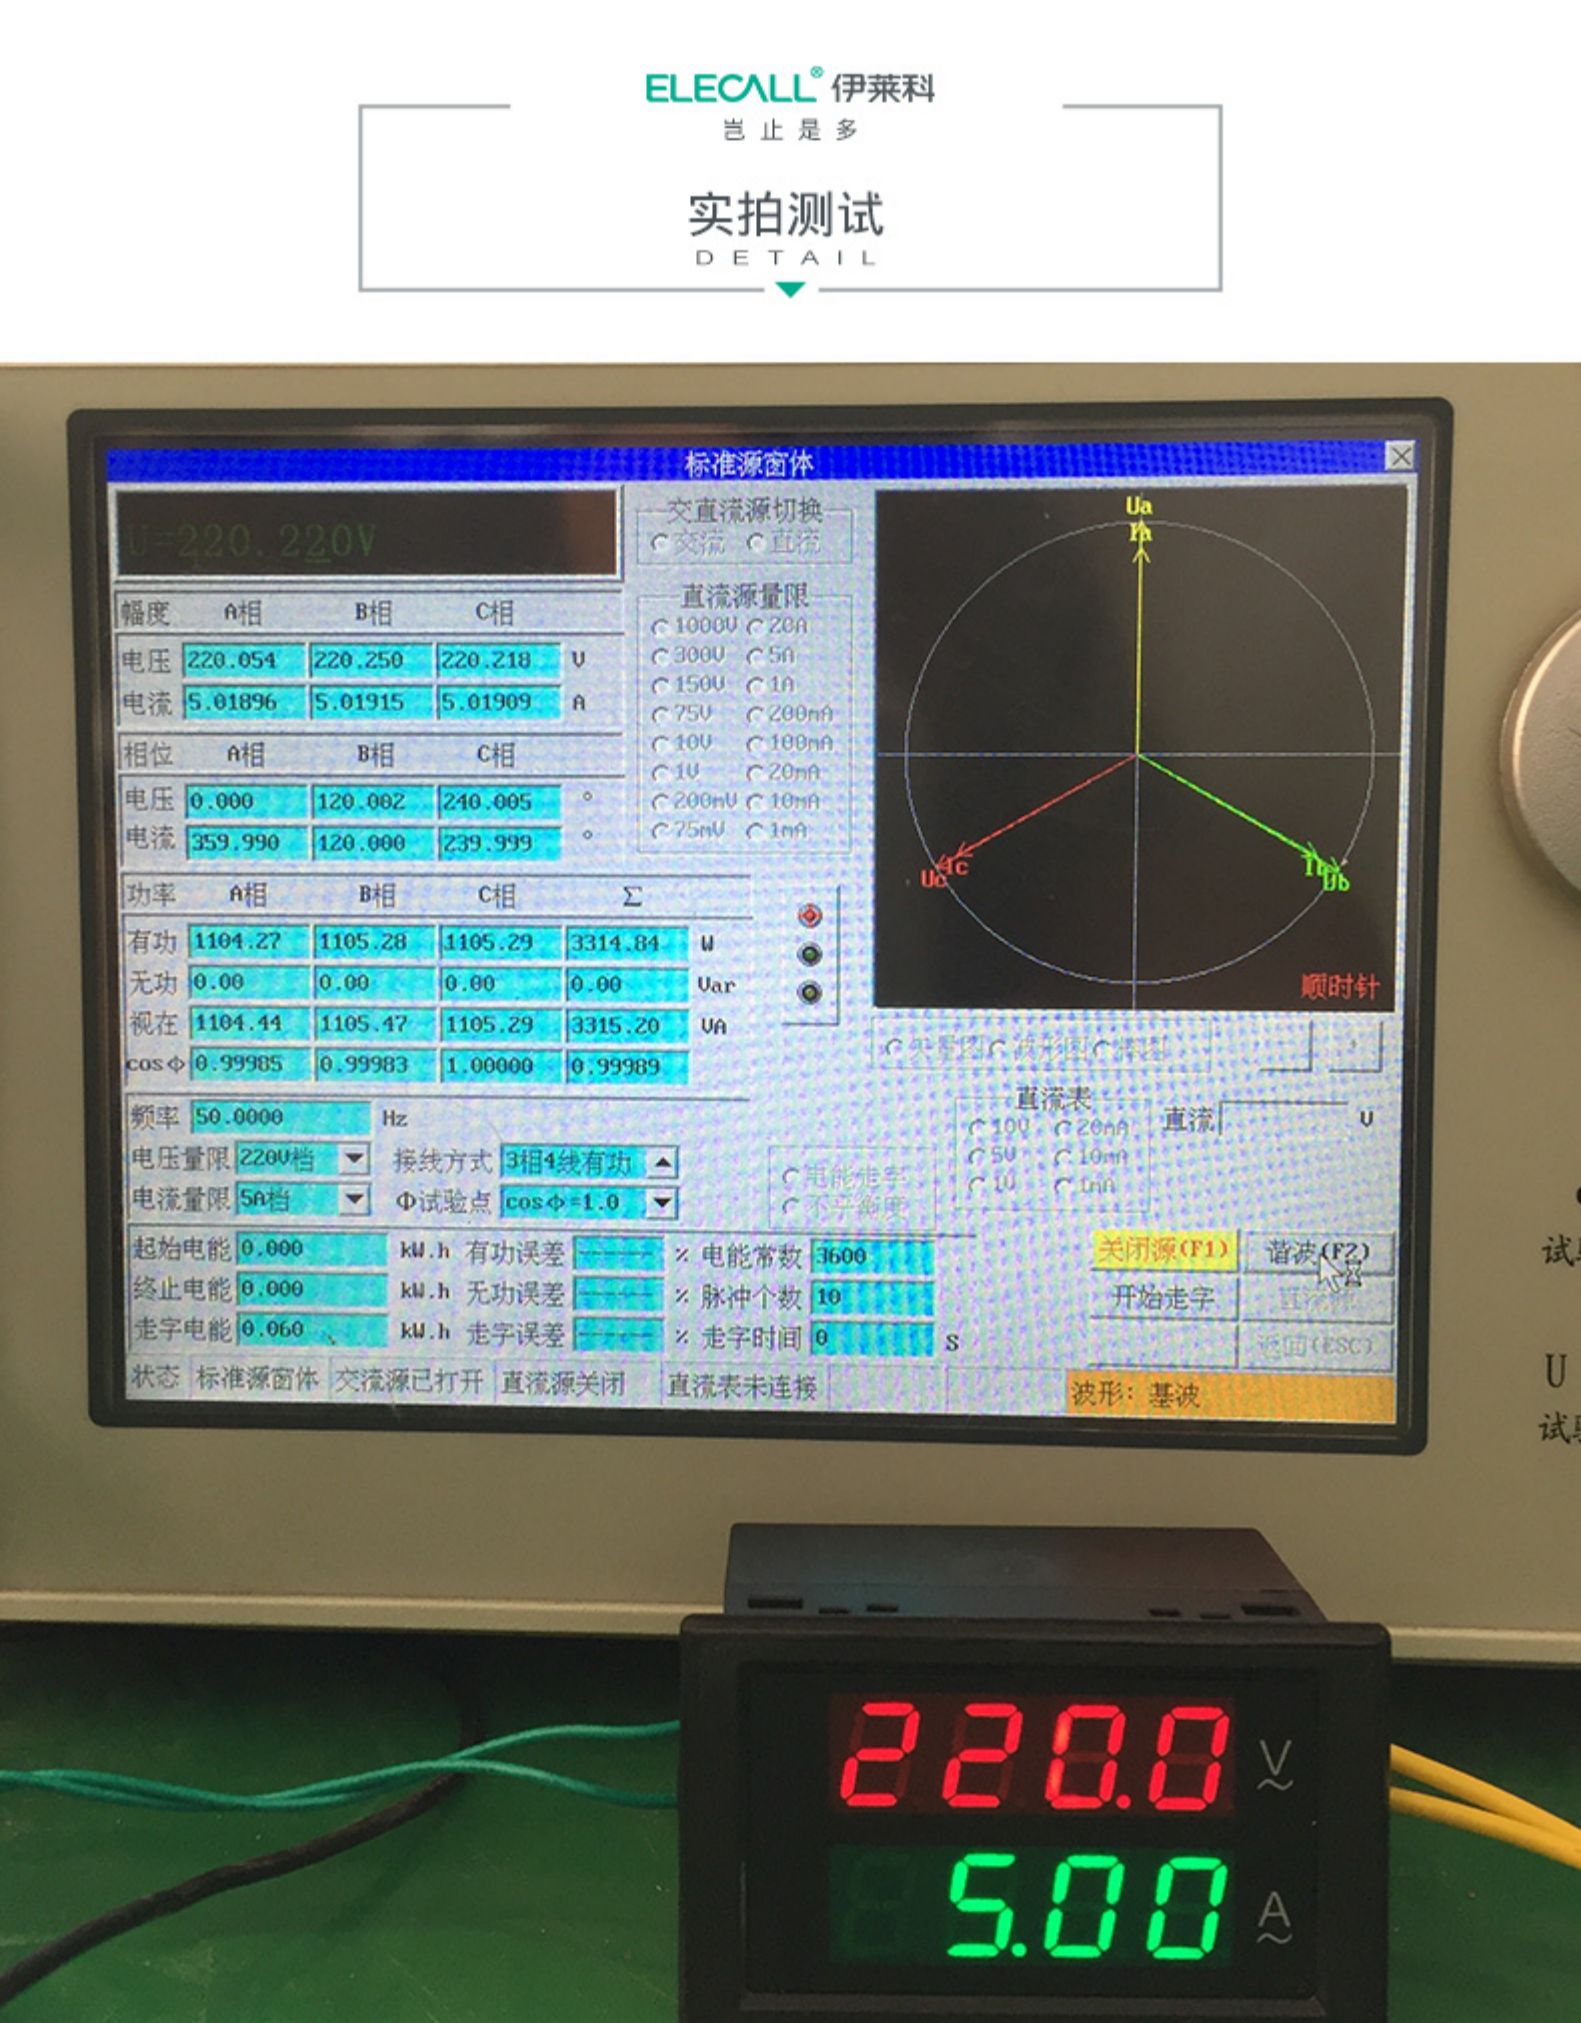Choose the 1000V DC range option
The height and width of the screenshot is (2023, 1581).
pyautogui.click(x=661, y=628)
